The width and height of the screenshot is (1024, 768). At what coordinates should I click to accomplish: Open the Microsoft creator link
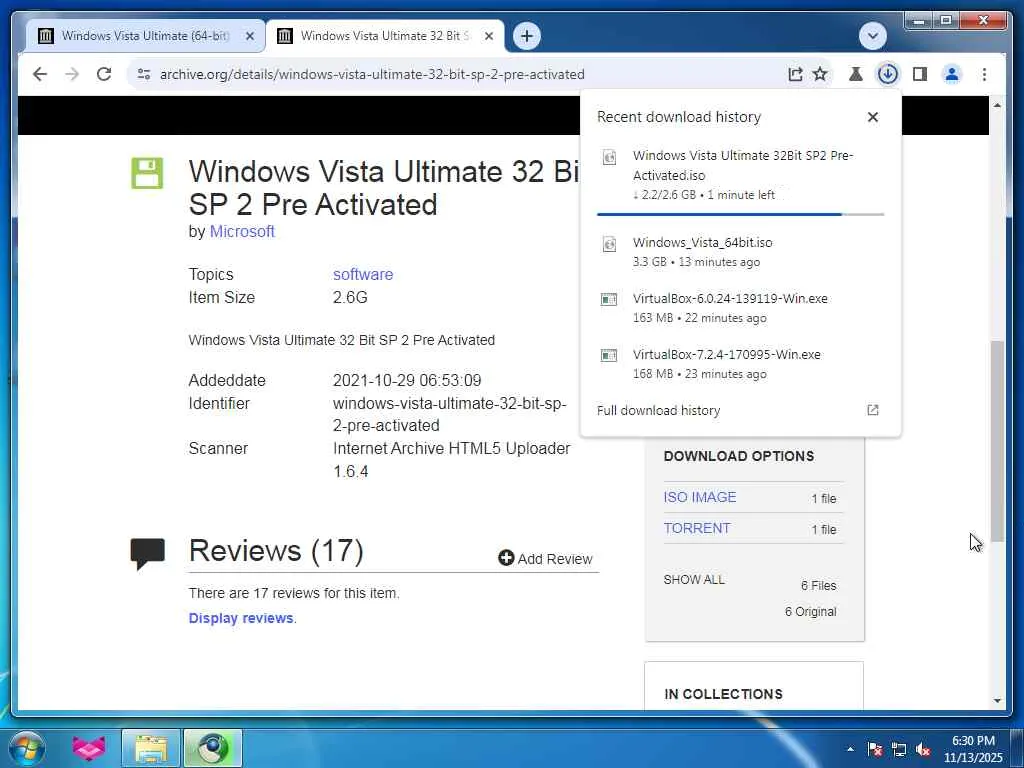[242, 231]
